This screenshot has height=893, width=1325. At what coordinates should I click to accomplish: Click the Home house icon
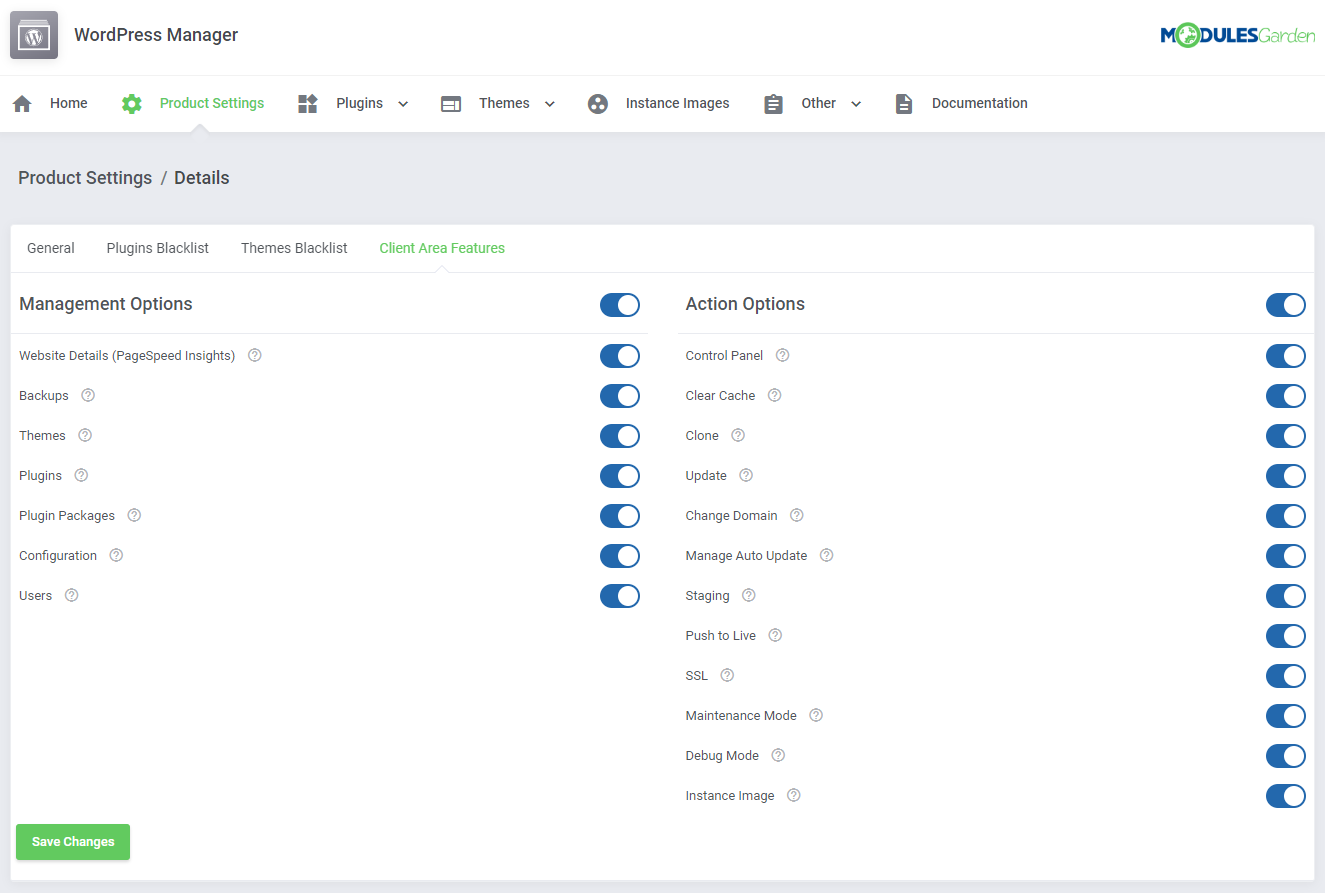click(x=22, y=104)
